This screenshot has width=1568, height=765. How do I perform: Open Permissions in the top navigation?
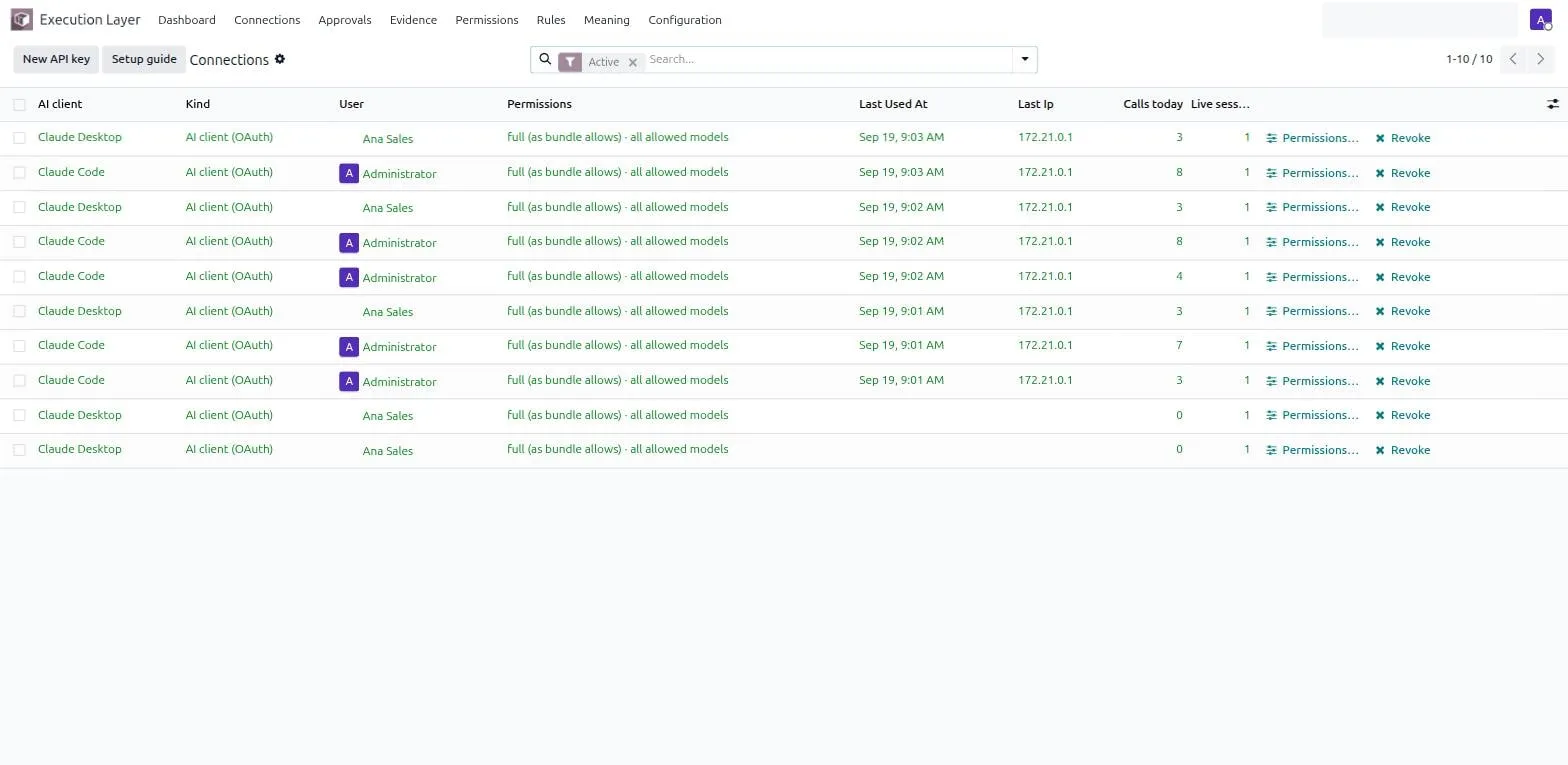click(x=487, y=20)
